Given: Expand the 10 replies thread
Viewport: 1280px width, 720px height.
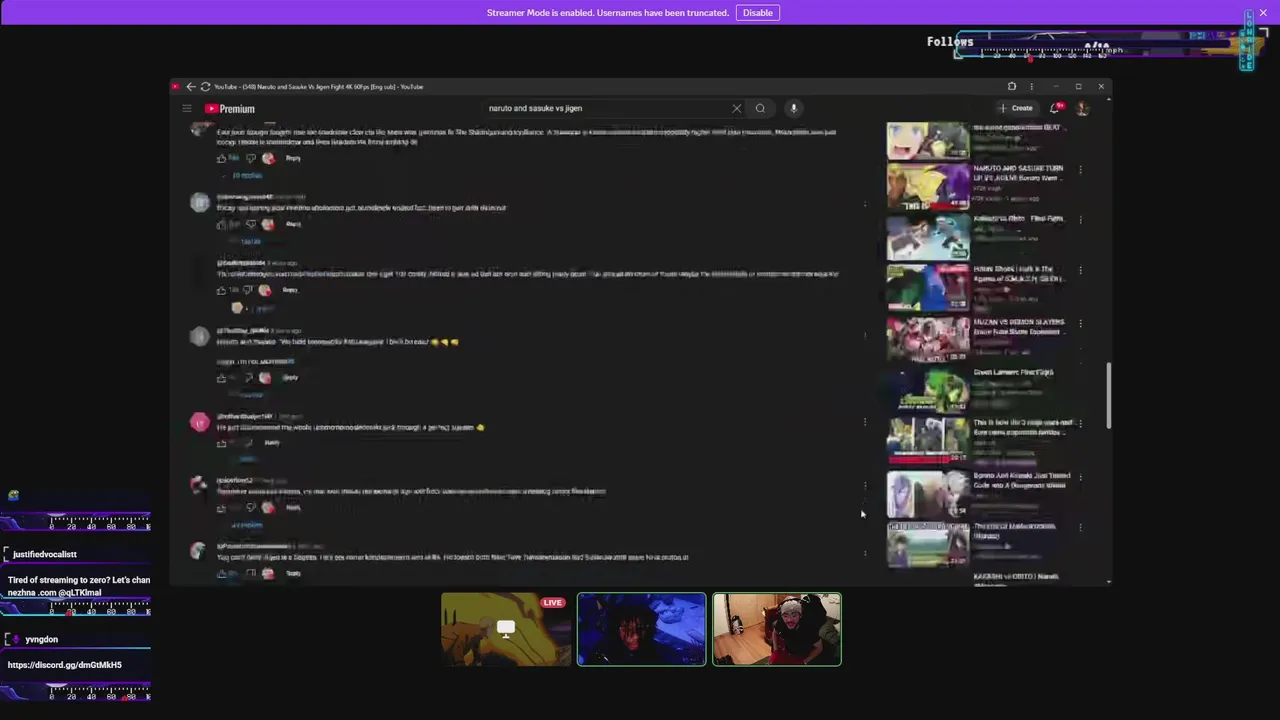Looking at the screenshot, I should (247, 175).
